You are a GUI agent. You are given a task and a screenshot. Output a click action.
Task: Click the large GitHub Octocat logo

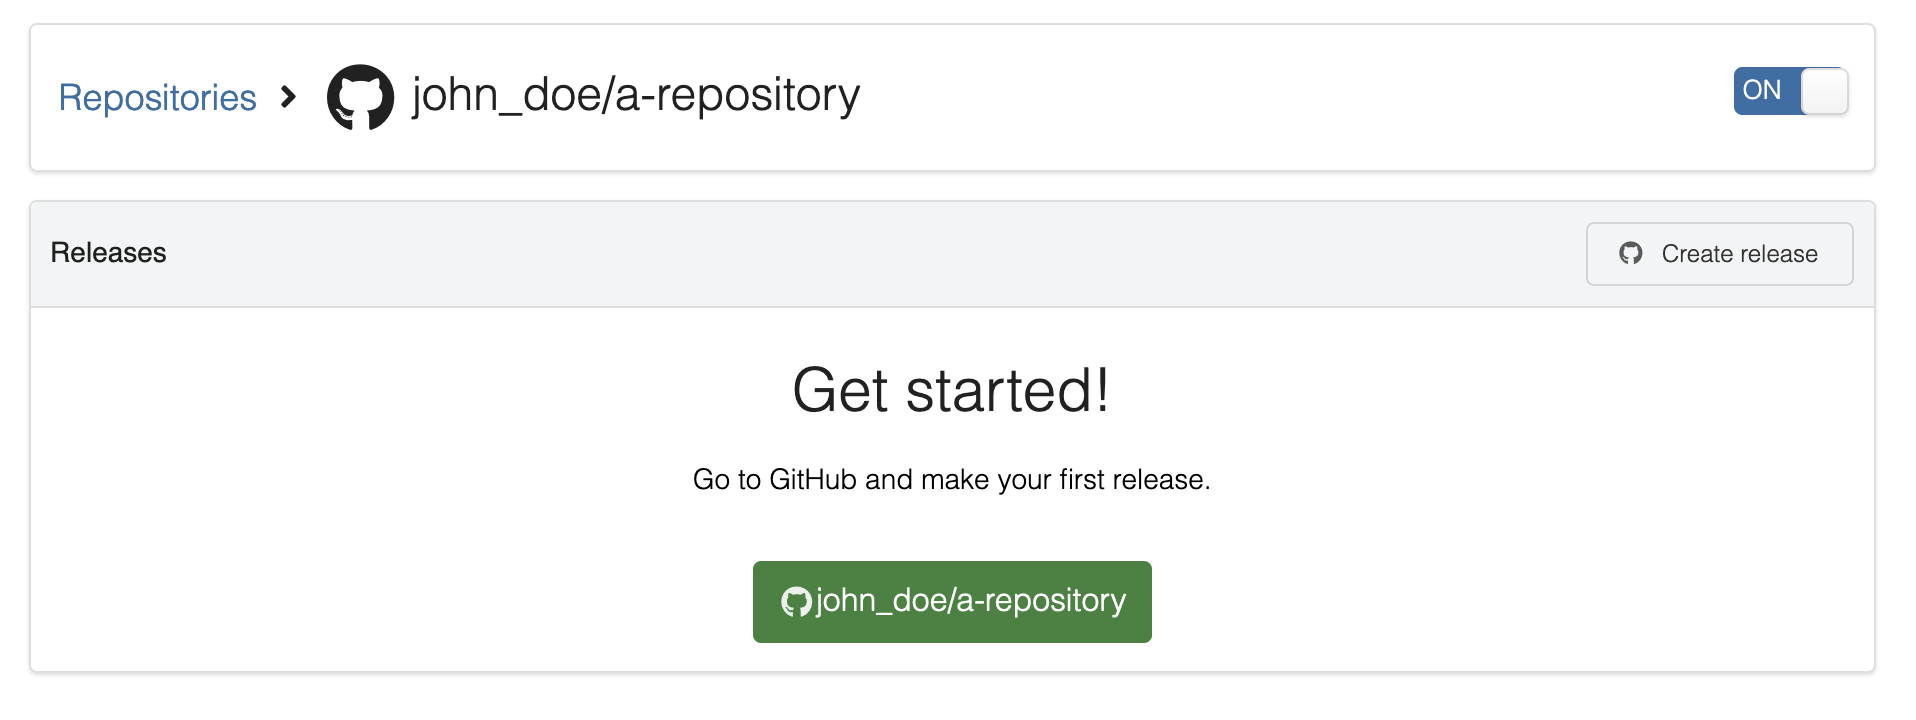[x=360, y=97]
